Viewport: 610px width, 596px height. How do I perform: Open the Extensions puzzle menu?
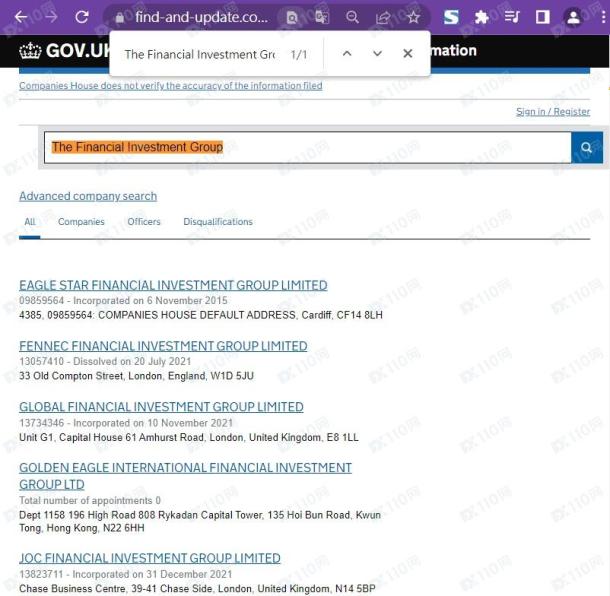coord(482,17)
